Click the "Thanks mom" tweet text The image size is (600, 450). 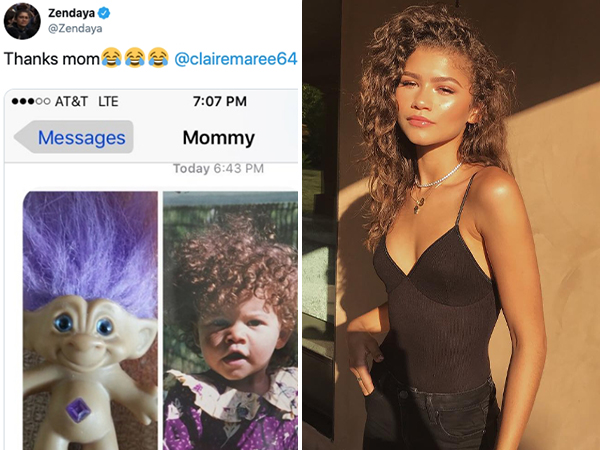tap(52, 59)
